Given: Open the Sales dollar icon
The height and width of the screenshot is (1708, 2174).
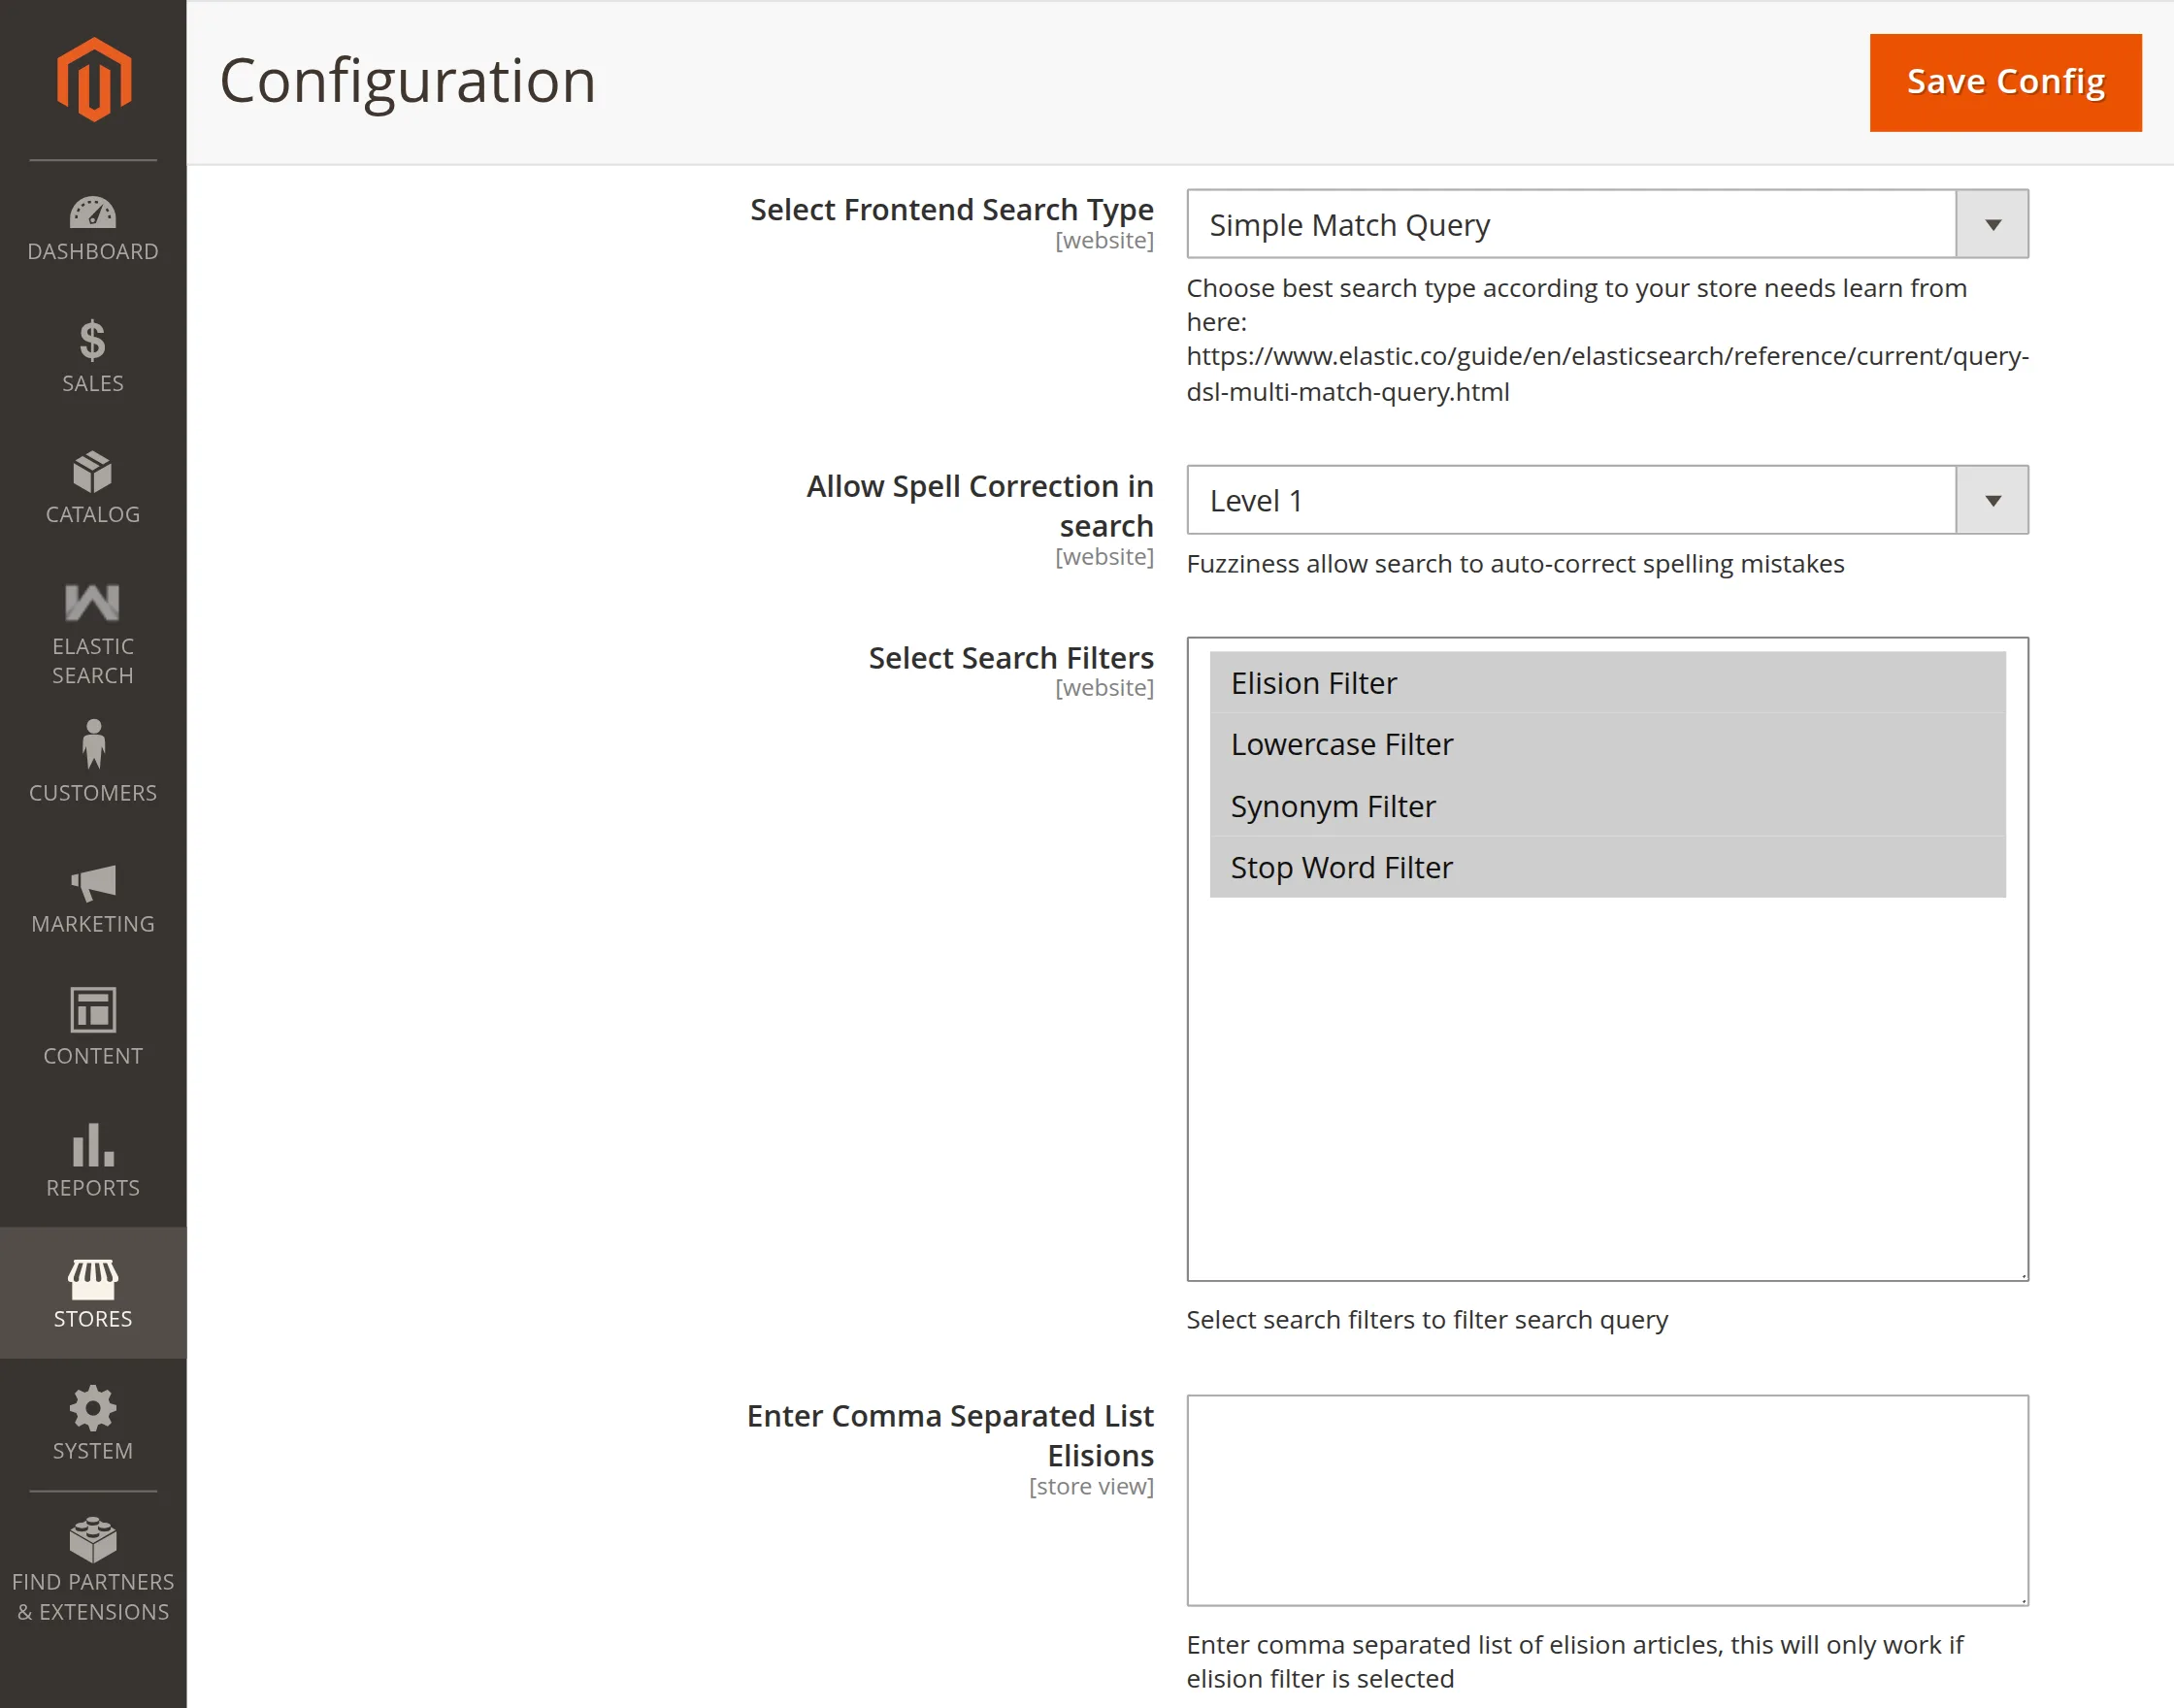Looking at the screenshot, I should click(93, 340).
